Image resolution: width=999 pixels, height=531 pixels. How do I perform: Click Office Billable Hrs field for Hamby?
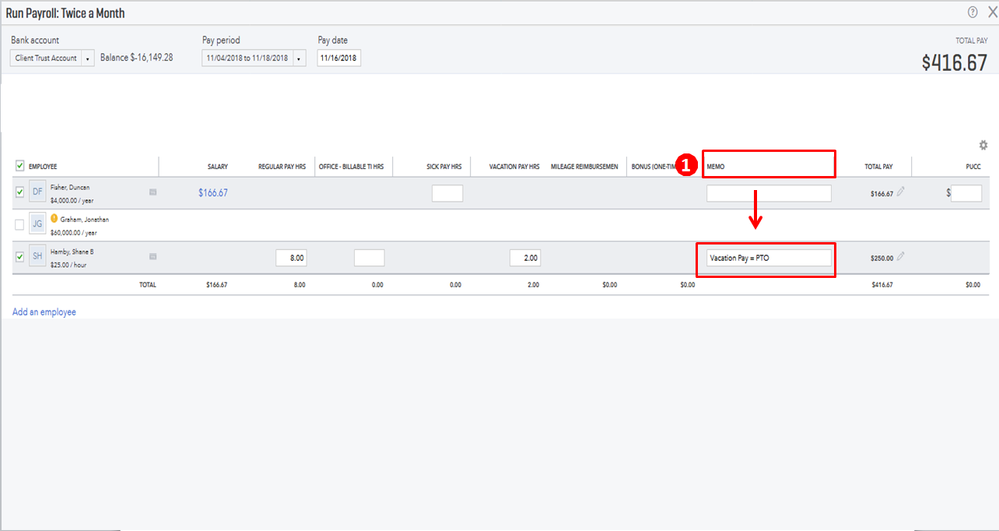(370, 258)
